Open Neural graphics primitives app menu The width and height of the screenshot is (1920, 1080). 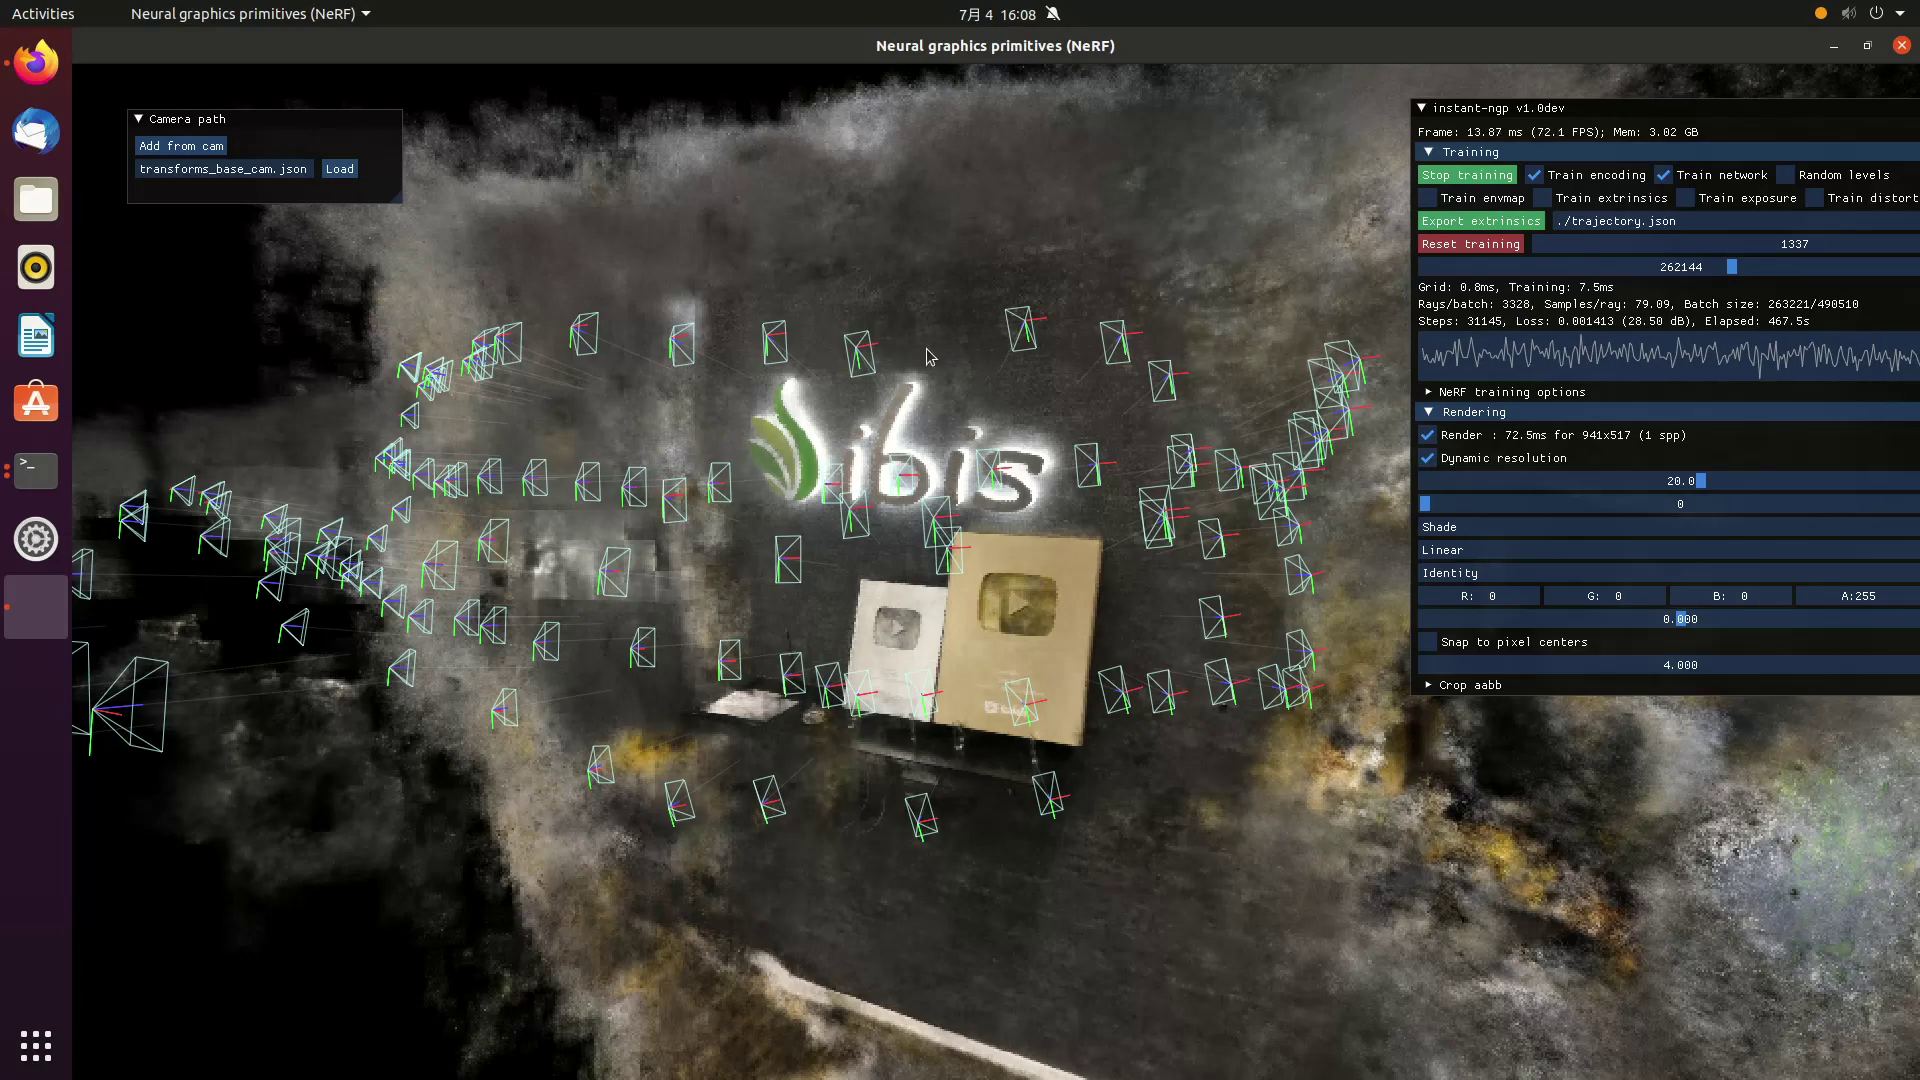250,14
